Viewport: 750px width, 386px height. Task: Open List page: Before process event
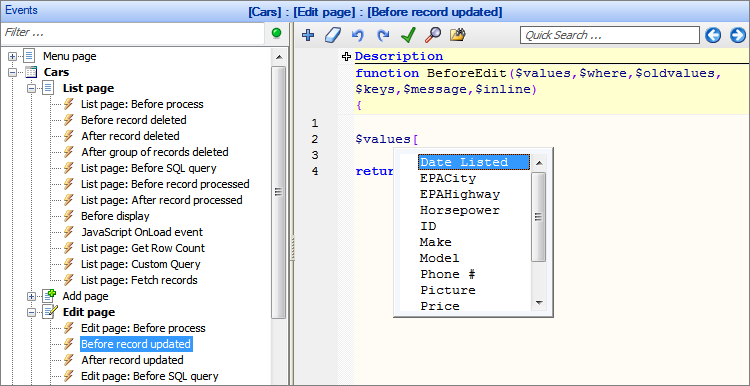pos(142,104)
